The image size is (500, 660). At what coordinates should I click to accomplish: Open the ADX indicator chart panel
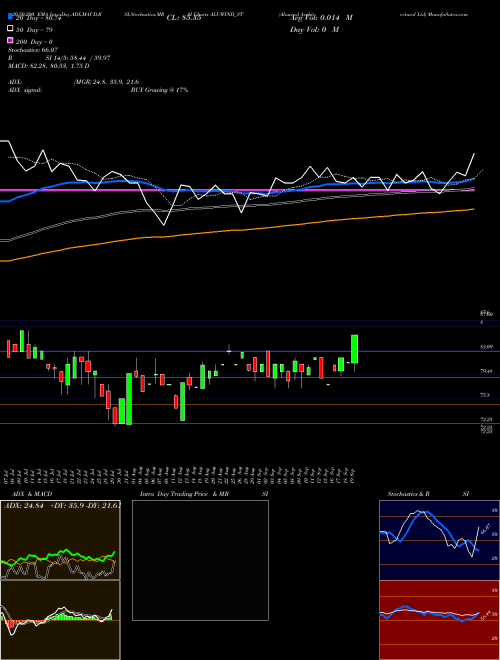coord(60,540)
